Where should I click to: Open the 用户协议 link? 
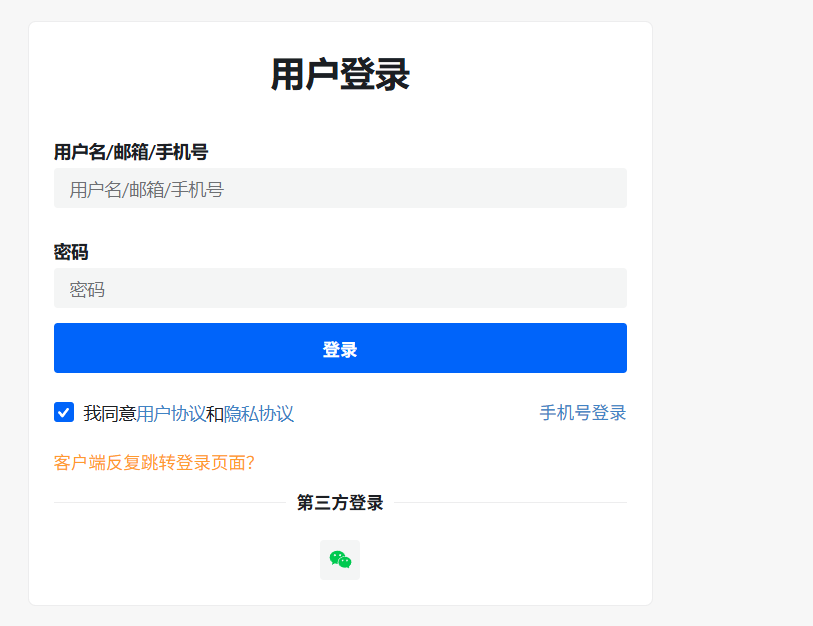coord(171,414)
